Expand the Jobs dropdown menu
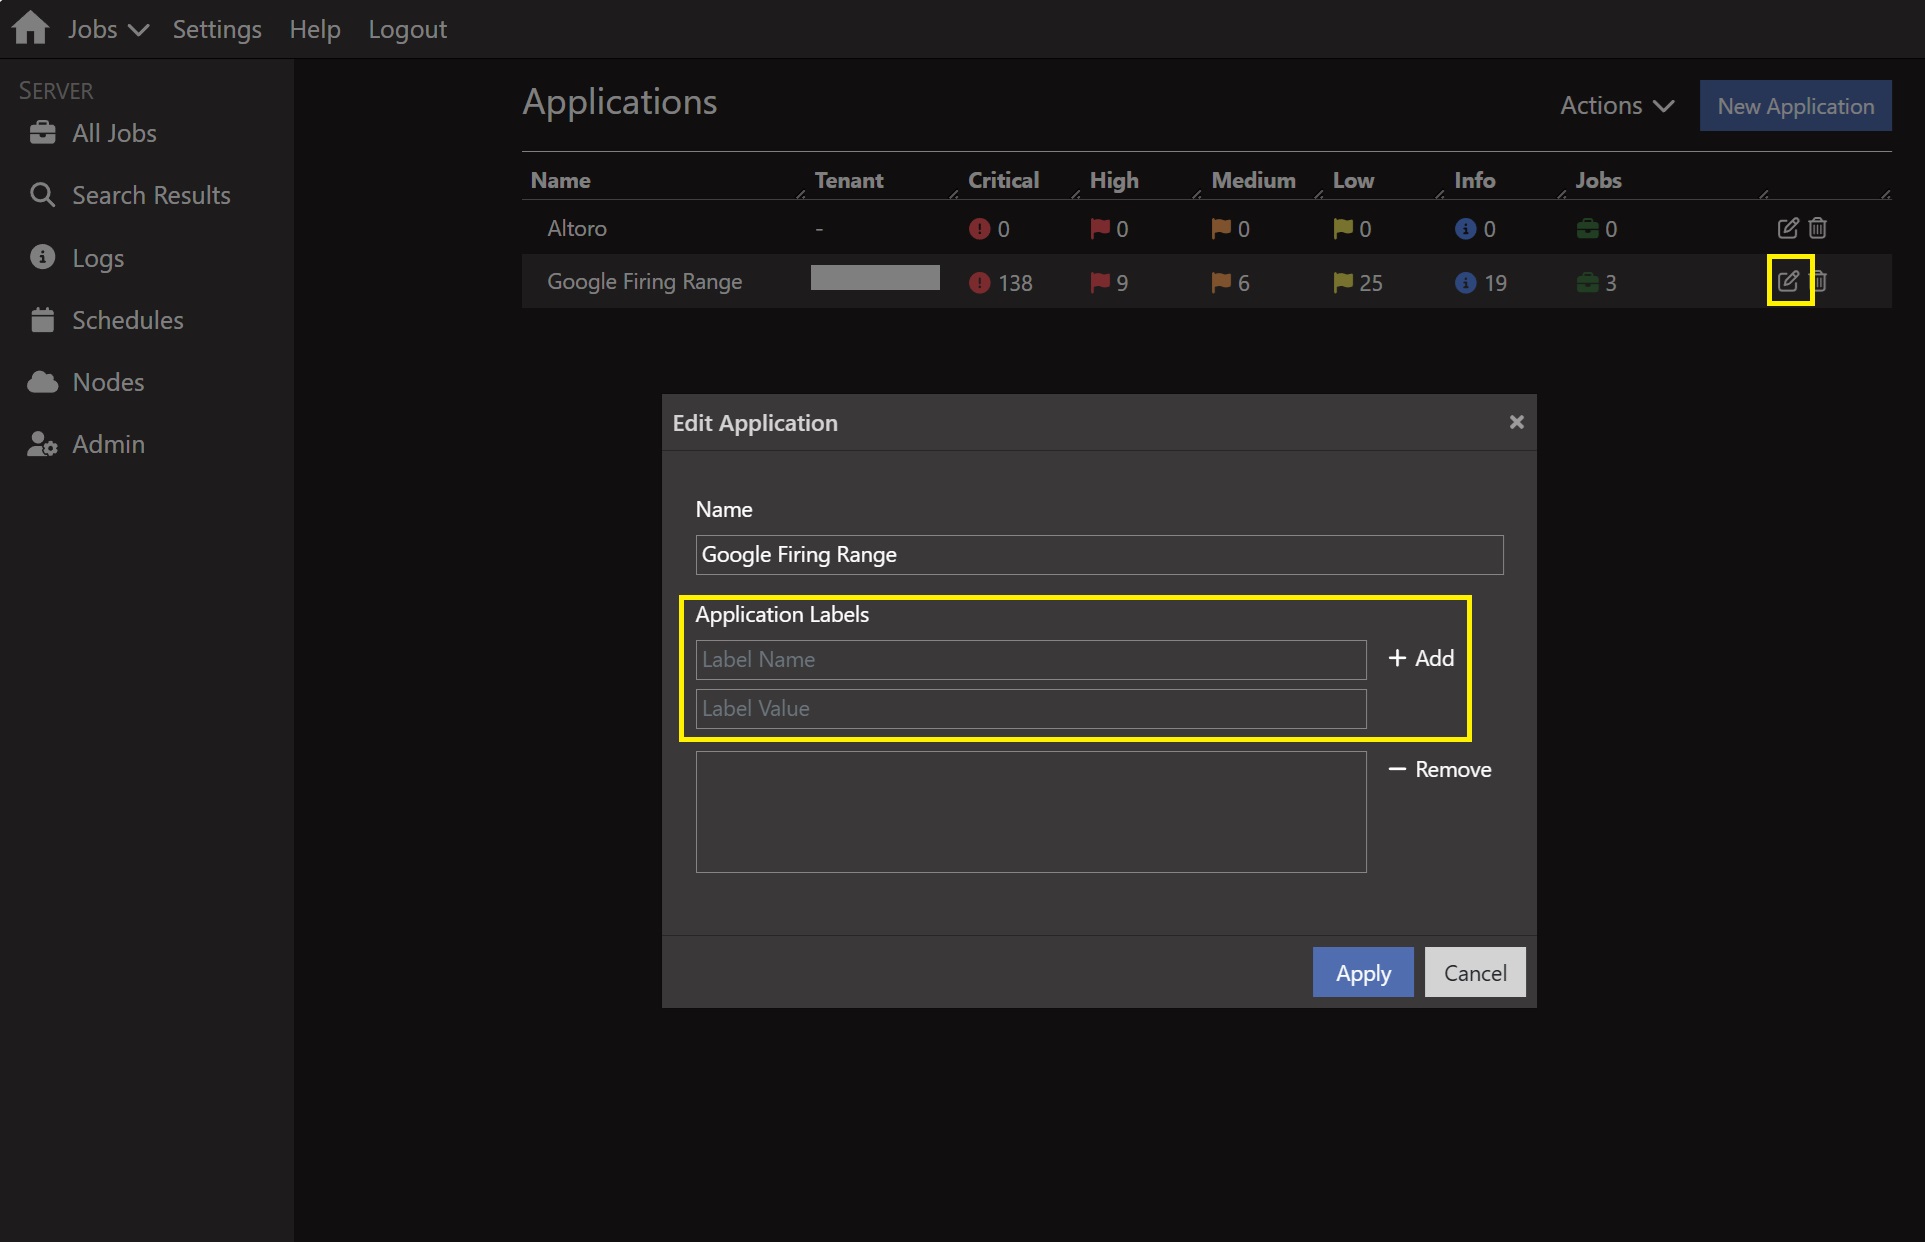 [108, 29]
